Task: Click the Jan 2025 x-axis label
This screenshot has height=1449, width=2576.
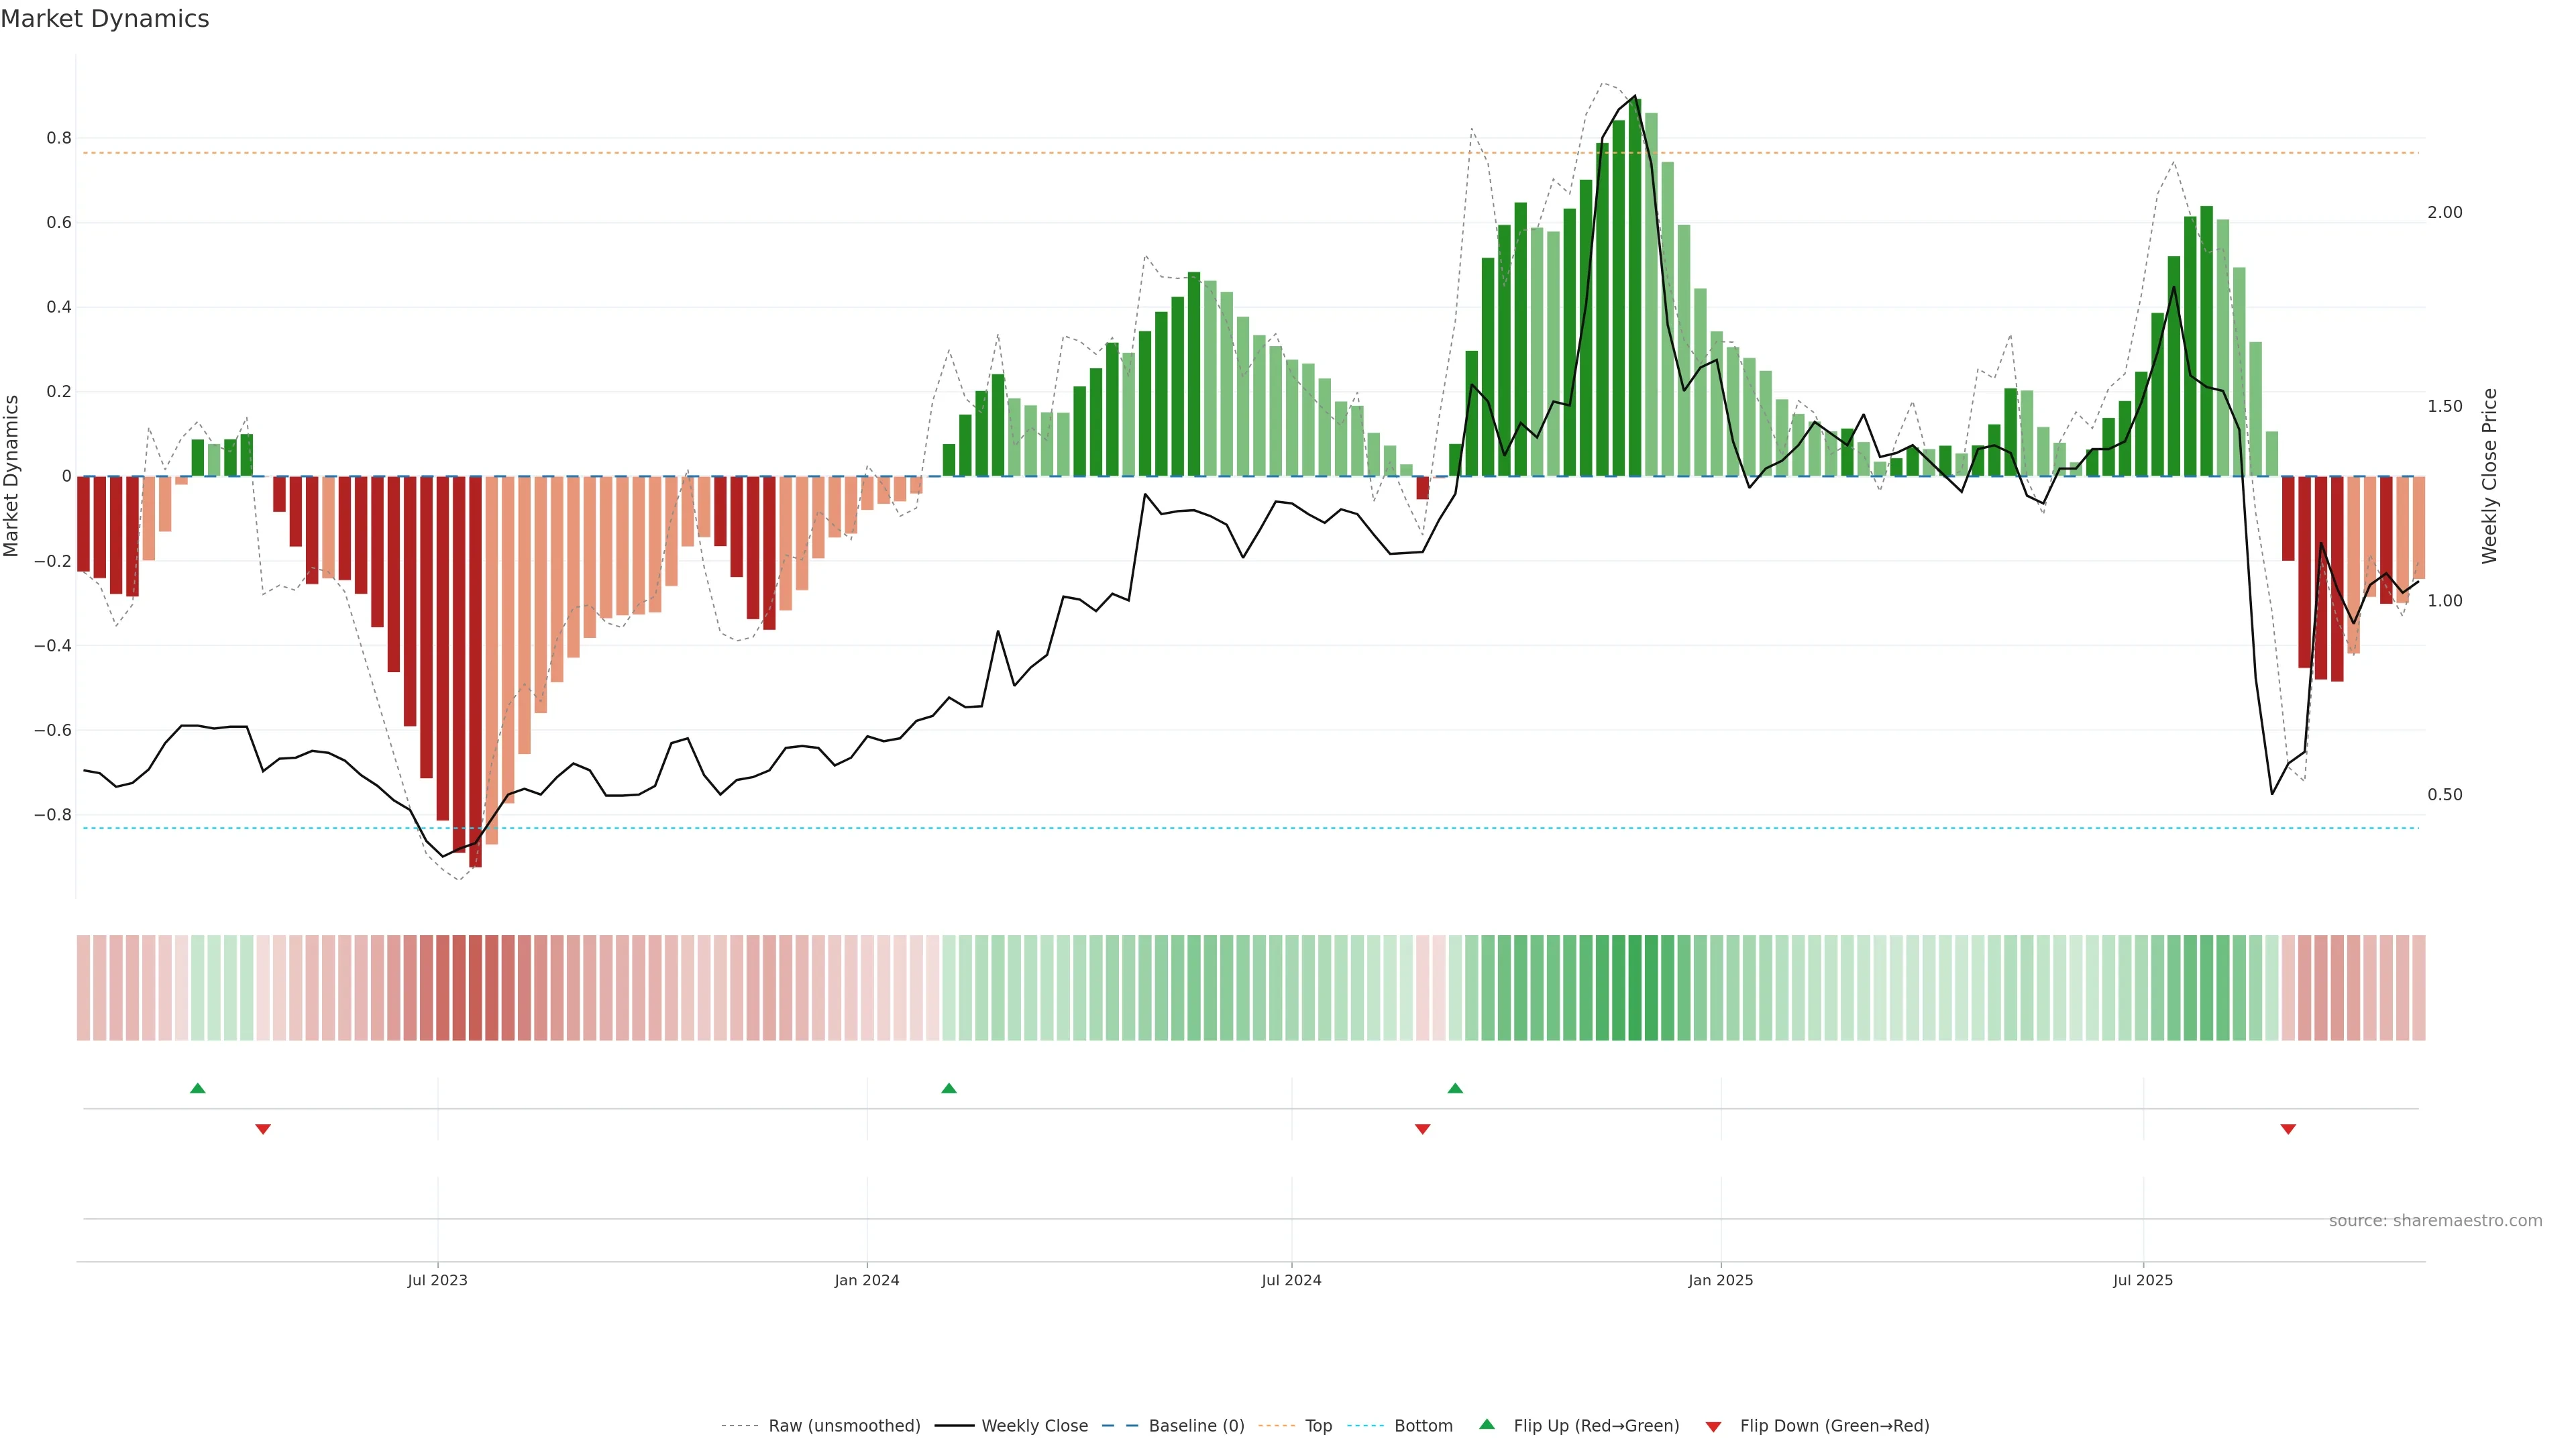Action: (x=1720, y=1280)
